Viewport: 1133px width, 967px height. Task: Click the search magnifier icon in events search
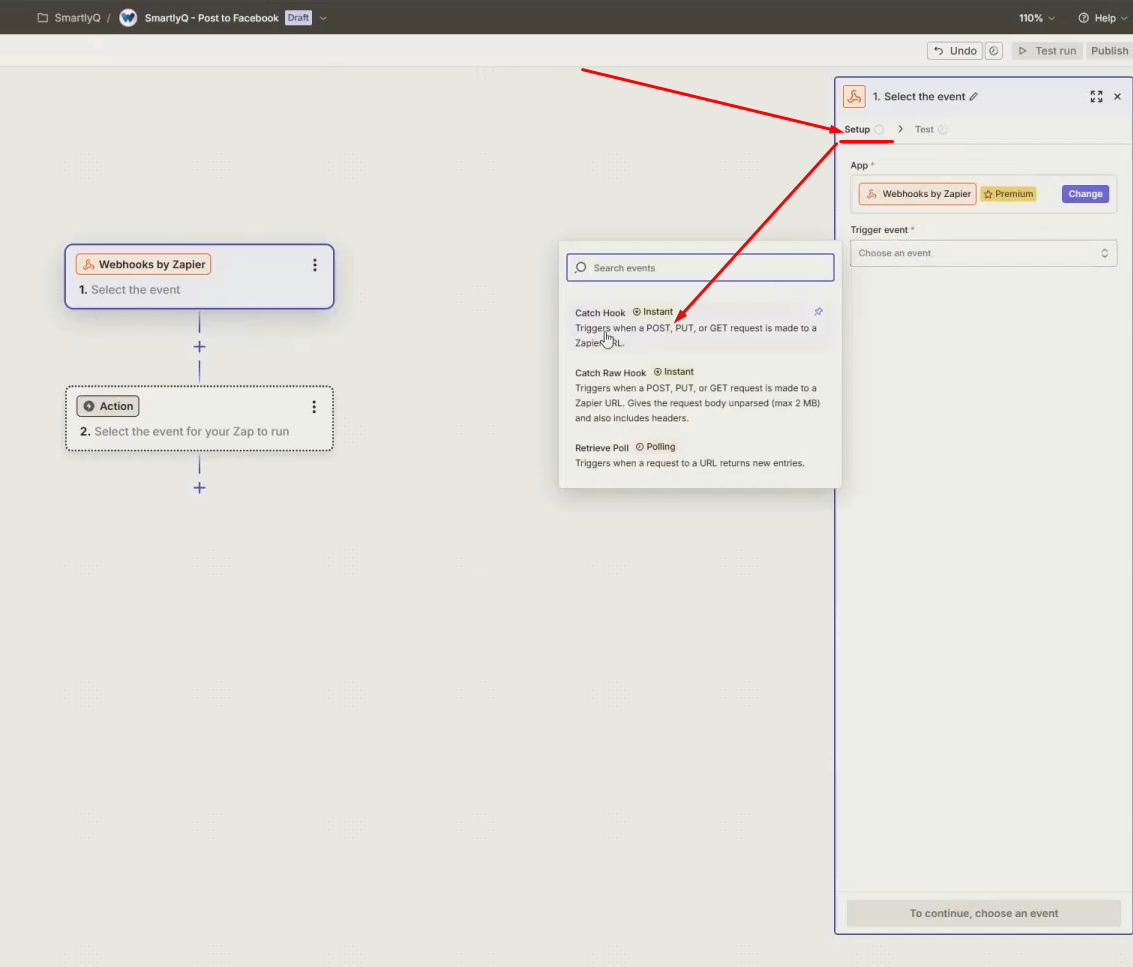coord(581,267)
